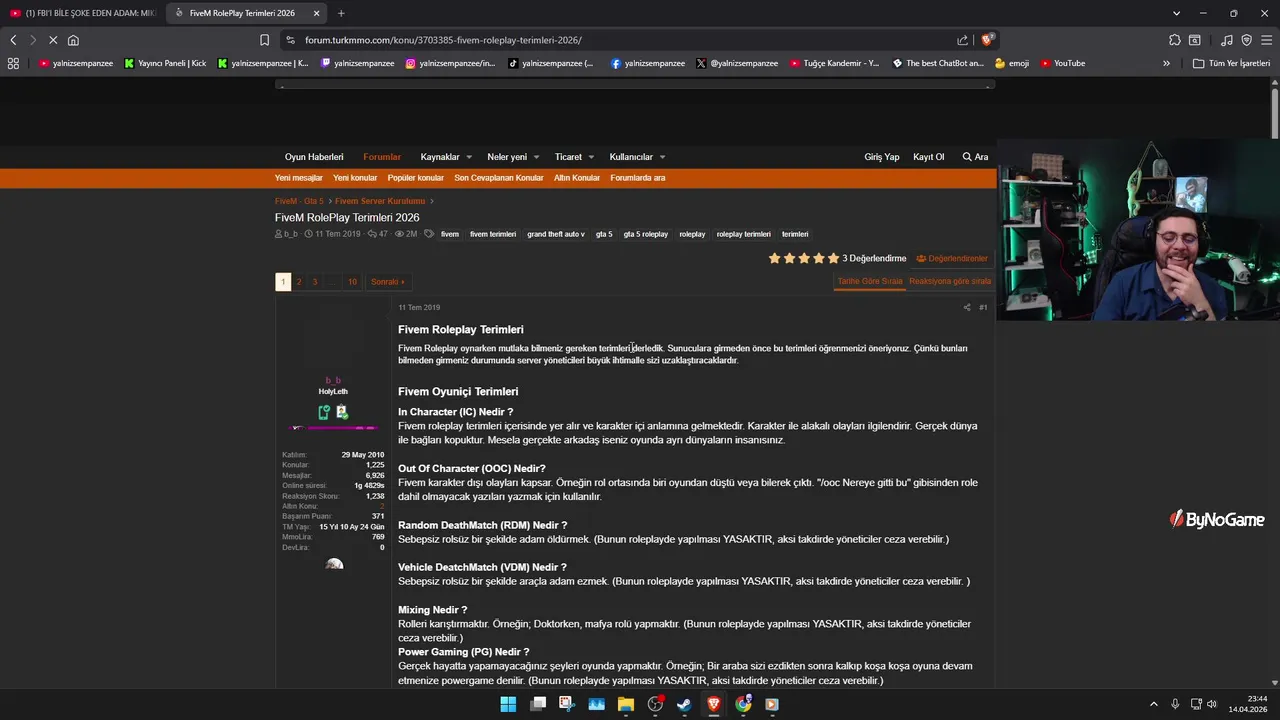Click the tag icon beside thread tags
Viewport: 1280px width, 720px height.
429,234
